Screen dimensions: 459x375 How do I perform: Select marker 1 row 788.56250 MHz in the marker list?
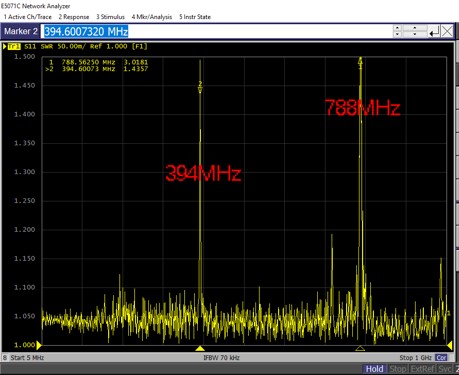point(98,62)
